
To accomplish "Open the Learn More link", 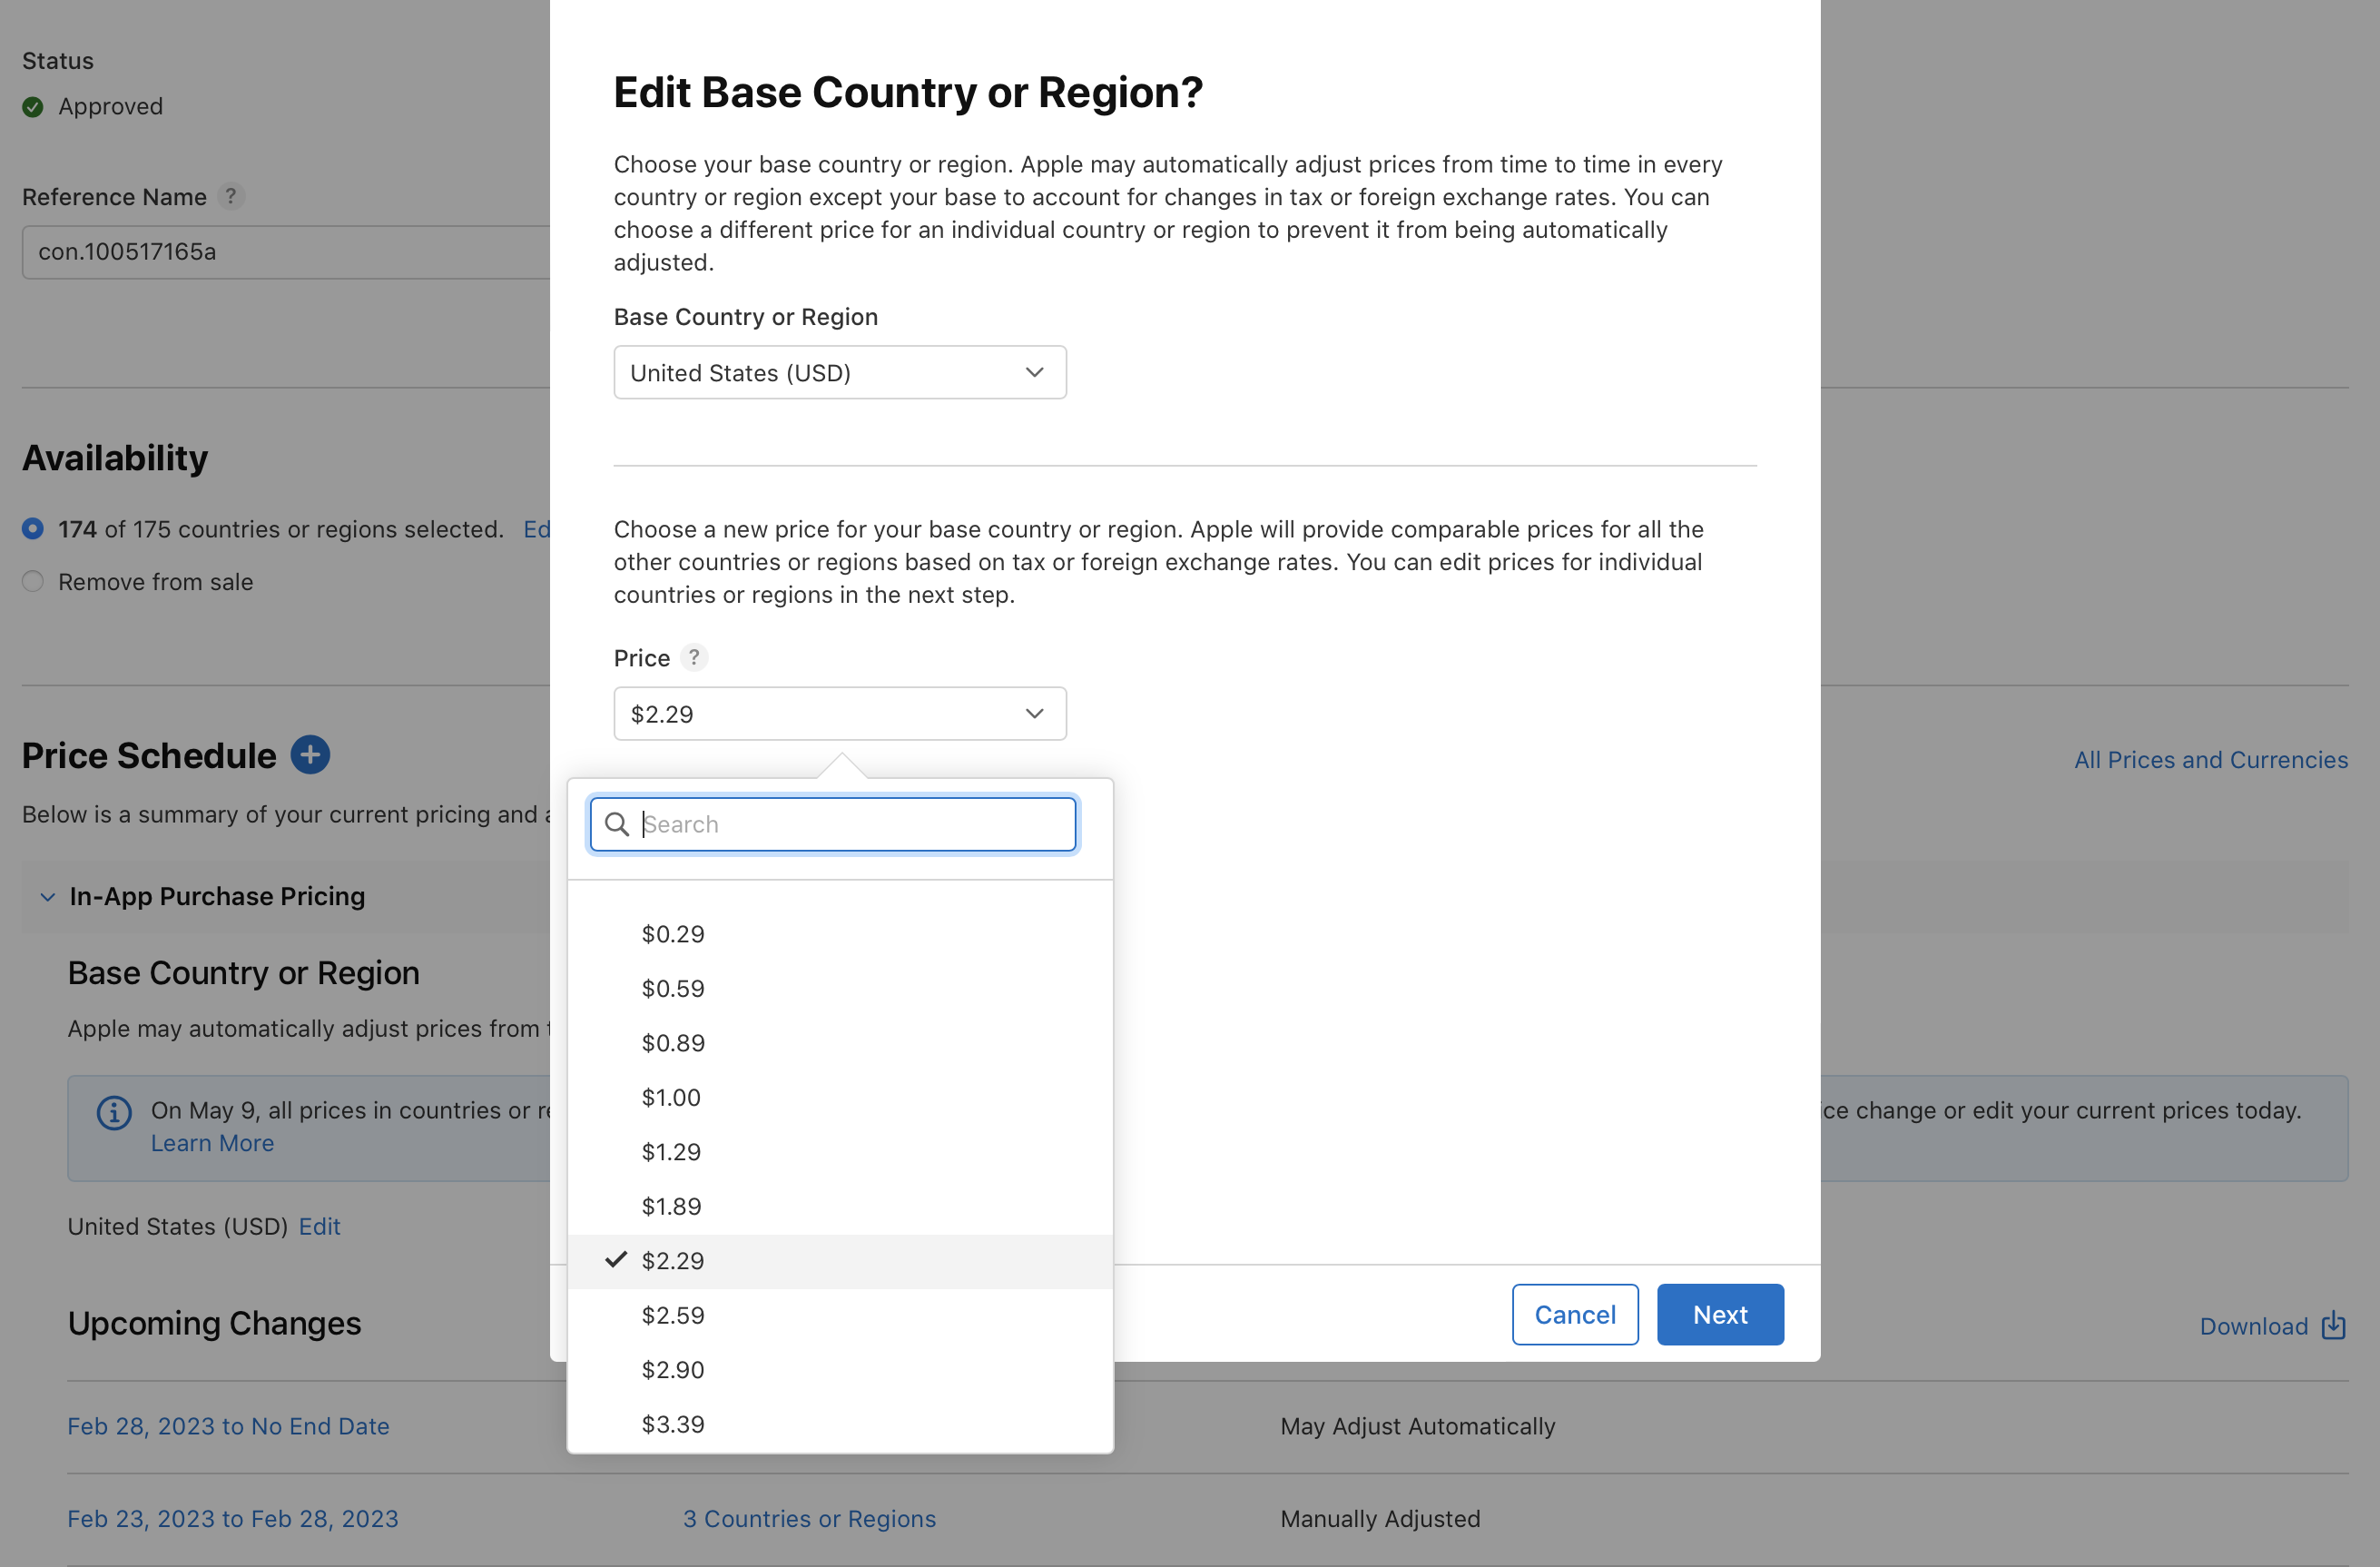I will click(212, 1143).
